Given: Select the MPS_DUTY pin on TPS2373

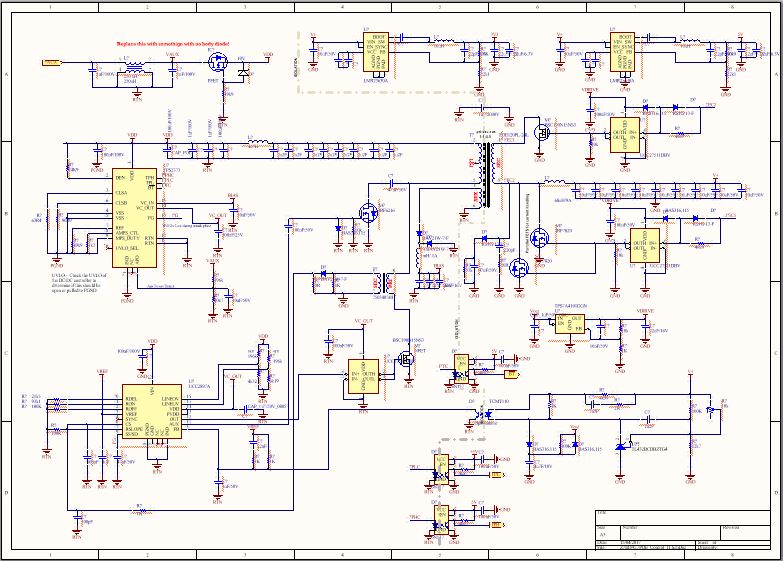Looking at the screenshot, I should tap(127, 238).
